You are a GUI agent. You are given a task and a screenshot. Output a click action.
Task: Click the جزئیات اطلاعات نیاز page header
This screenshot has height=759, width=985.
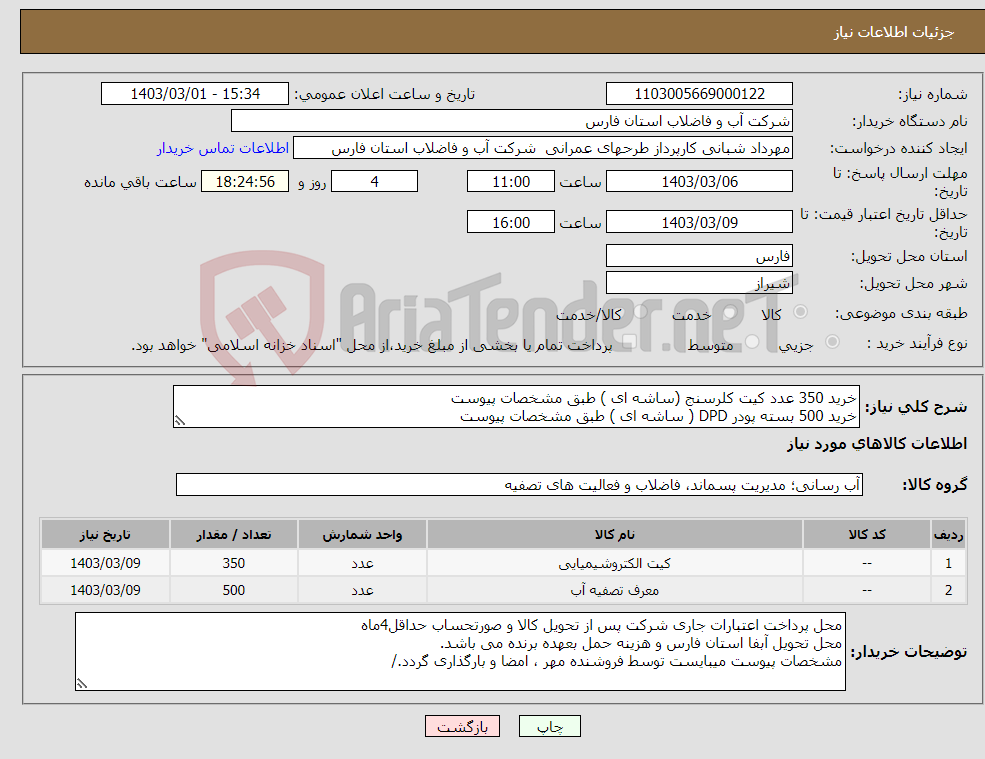click(893, 32)
